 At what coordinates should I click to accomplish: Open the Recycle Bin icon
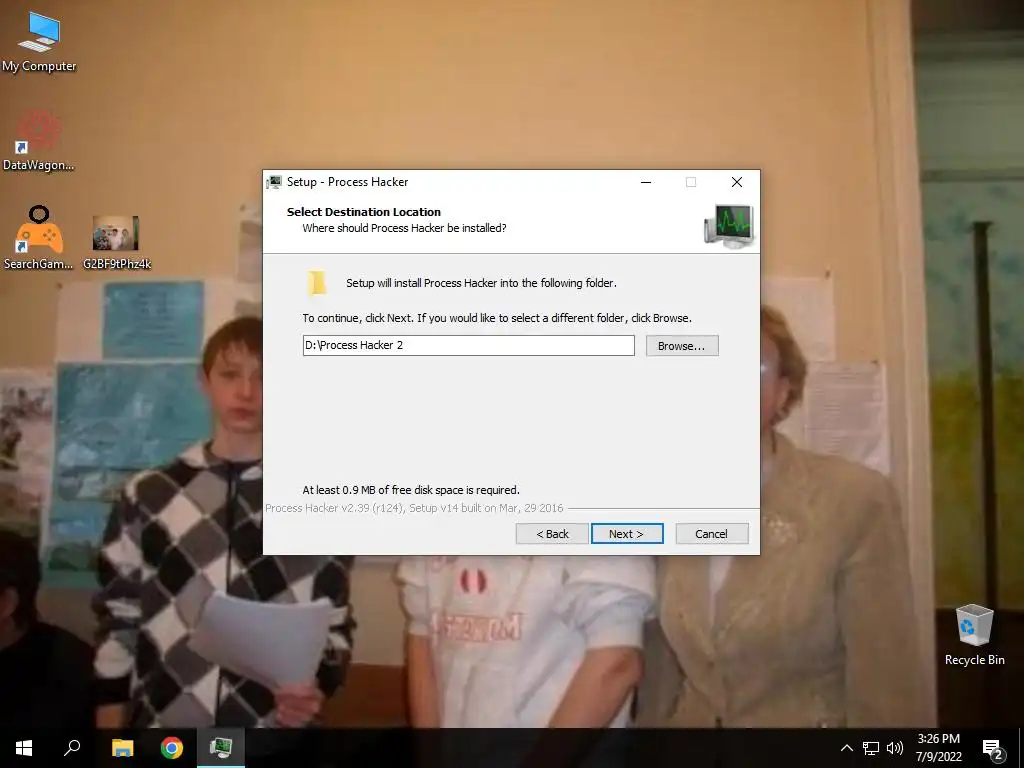974,635
